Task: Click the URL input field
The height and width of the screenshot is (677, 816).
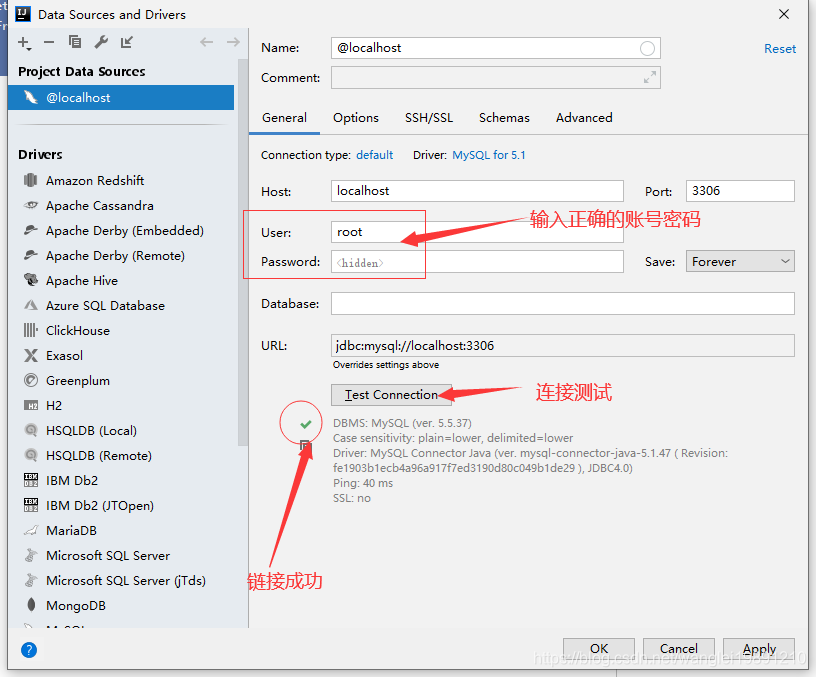Action: [x=563, y=346]
